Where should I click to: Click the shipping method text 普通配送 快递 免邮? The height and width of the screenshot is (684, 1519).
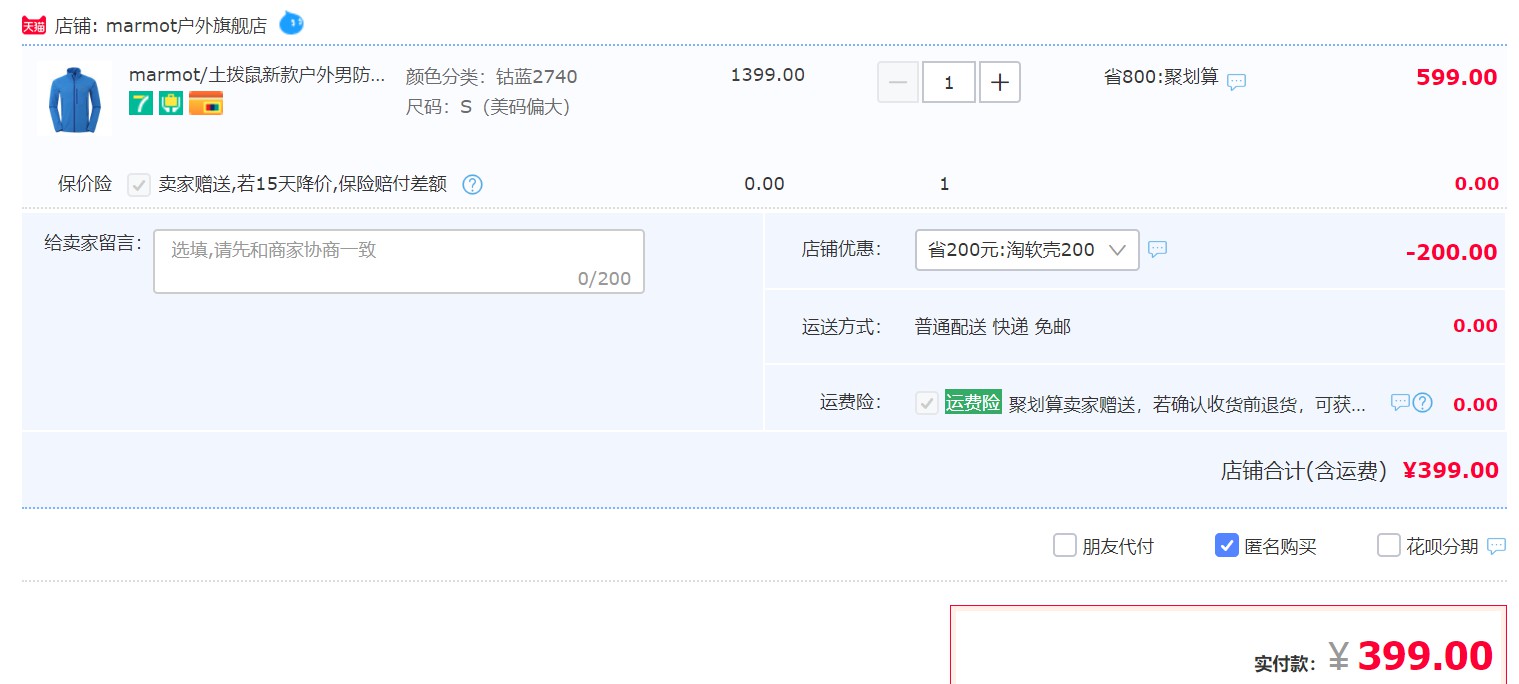tap(993, 327)
